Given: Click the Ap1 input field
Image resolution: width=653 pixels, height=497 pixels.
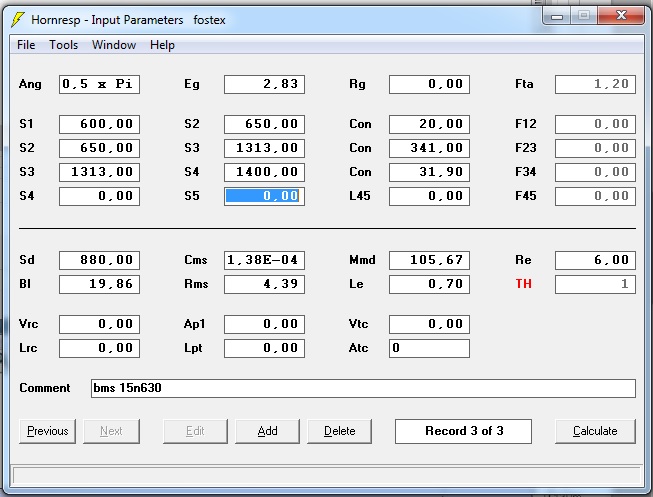Looking at the screenshot, I should 264,325.
